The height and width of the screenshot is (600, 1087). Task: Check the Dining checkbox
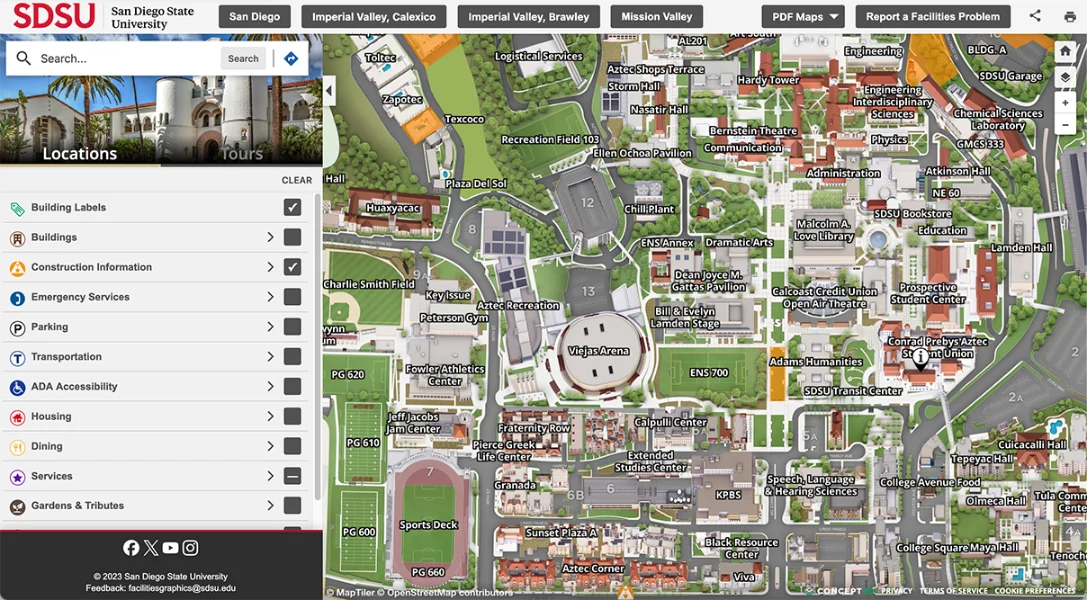pyautogui.click(x=293, y=445)
